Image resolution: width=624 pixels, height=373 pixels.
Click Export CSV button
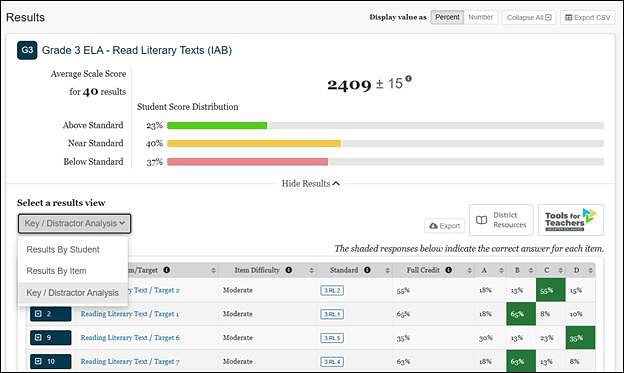pos(587,18)
